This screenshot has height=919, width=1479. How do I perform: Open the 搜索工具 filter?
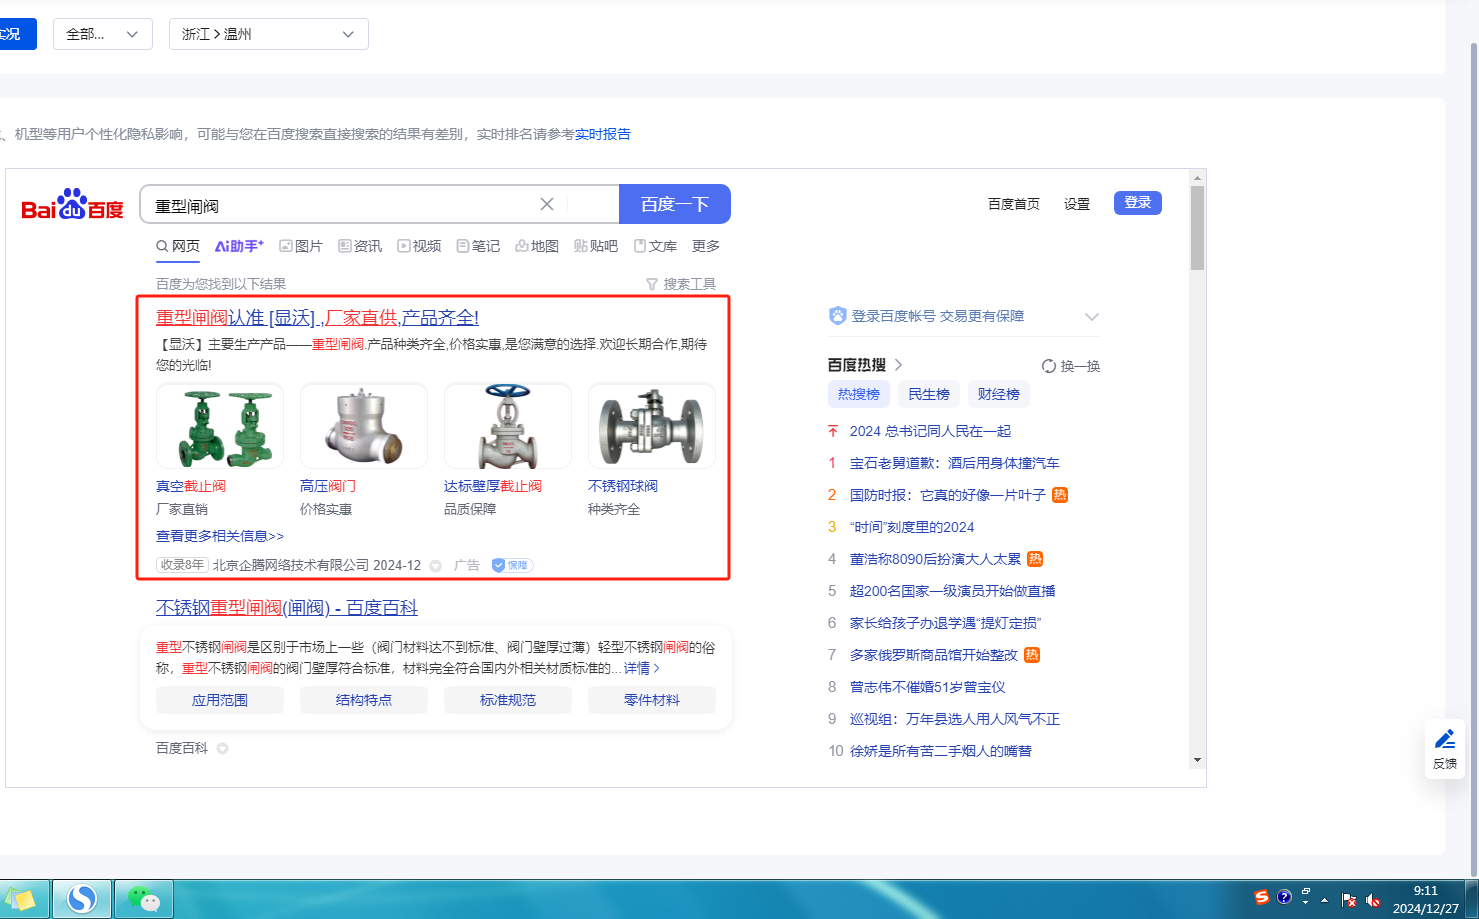coord(681,284)
